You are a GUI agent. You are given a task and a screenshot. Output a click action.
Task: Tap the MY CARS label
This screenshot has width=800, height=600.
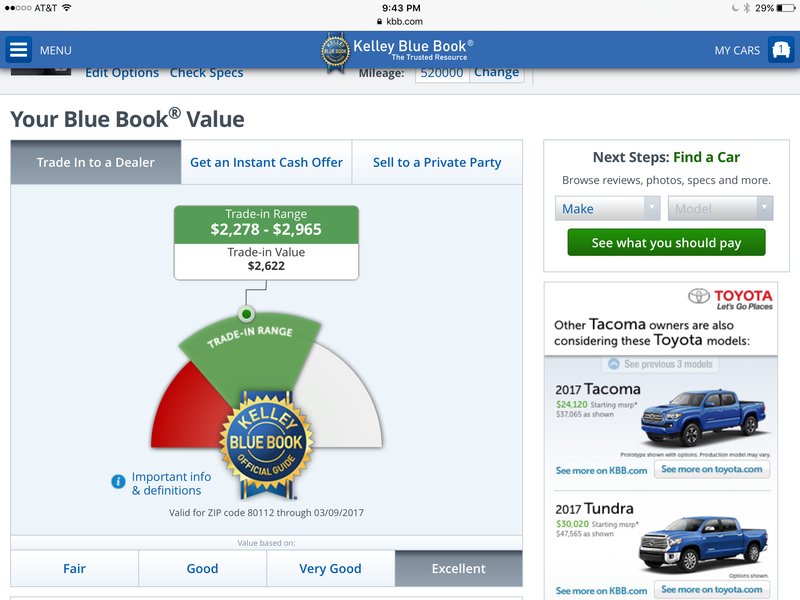pyautogui.click(x=737, y=51)
